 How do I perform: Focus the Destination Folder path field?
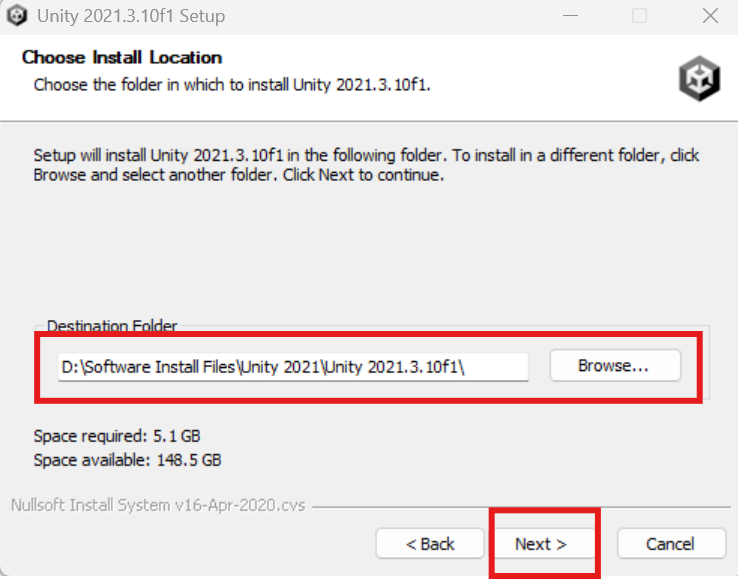(x=293, y=367)
